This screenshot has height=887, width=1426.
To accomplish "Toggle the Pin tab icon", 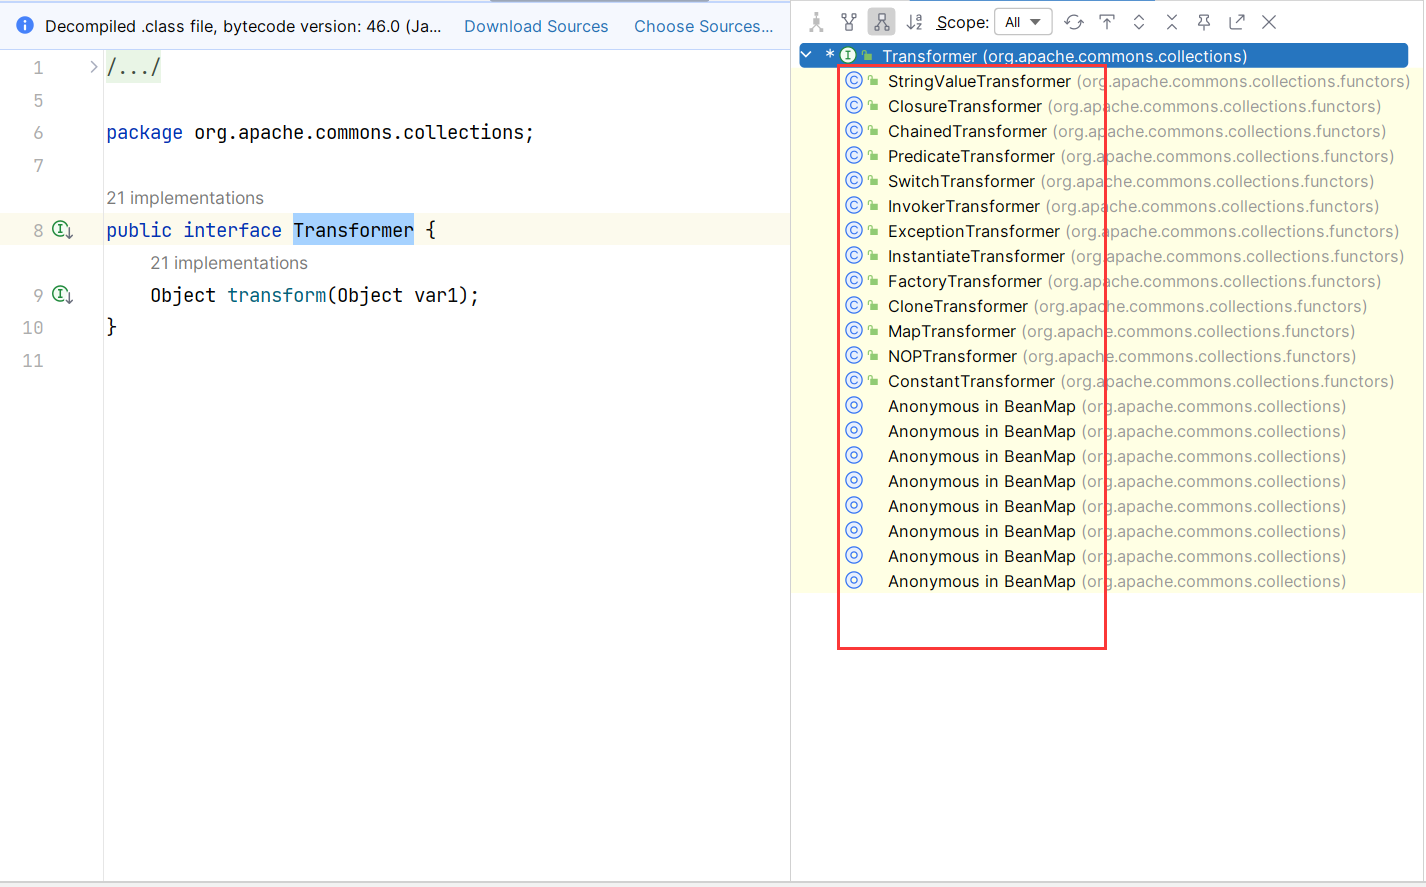I will coord(1204,22).
